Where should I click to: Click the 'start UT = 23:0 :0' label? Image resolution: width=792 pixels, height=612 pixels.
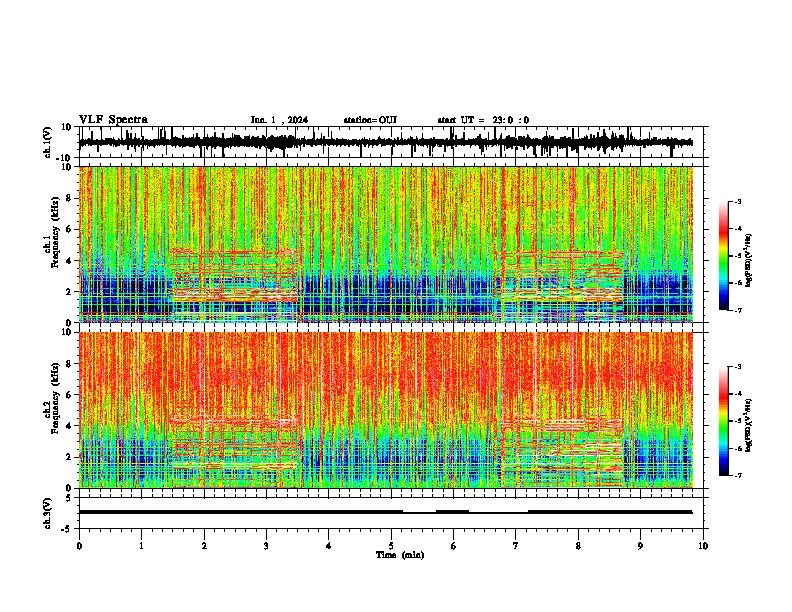pyautogui.click(x=483, y=120)
